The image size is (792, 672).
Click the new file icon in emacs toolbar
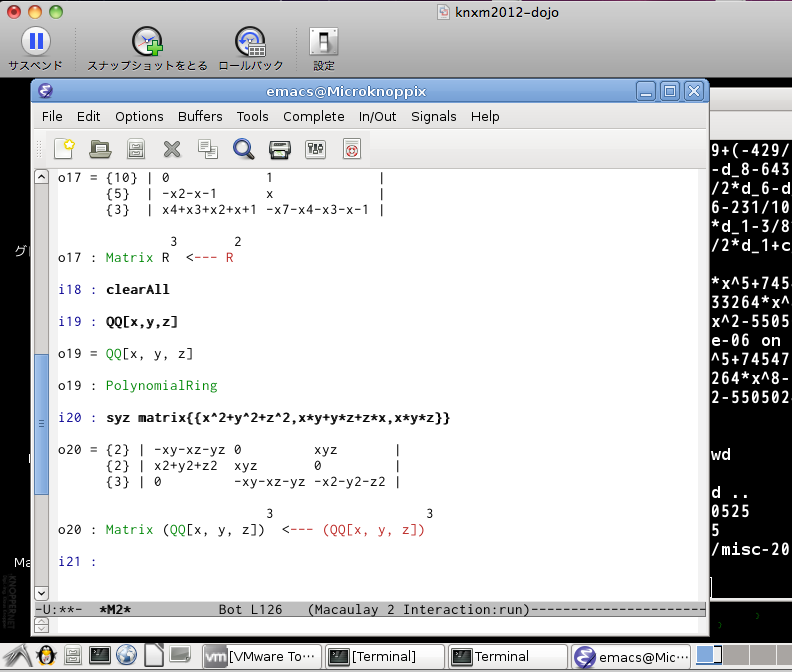[x=64, y=149]
